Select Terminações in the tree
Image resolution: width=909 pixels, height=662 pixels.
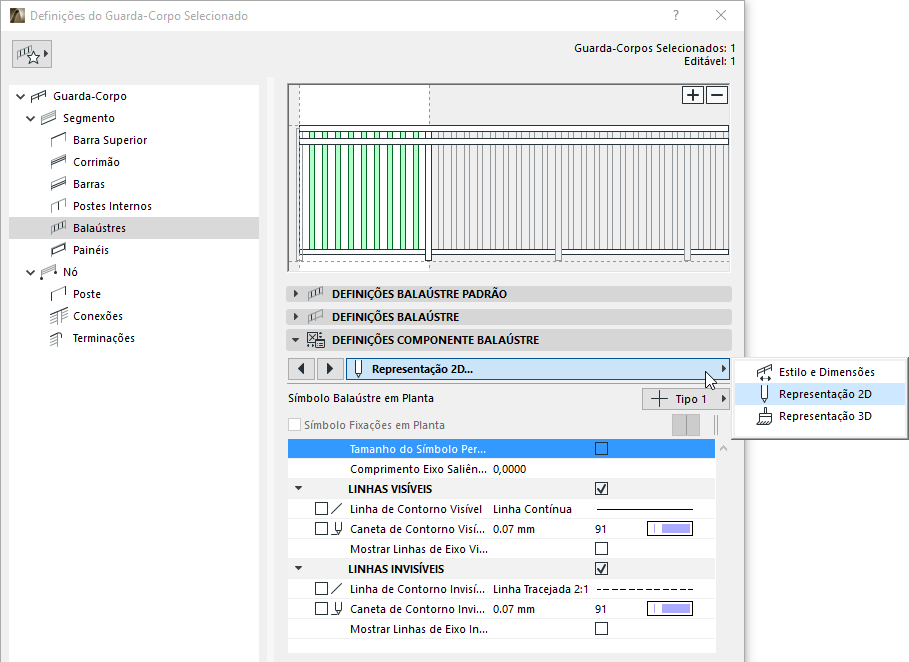pos(104,339)
